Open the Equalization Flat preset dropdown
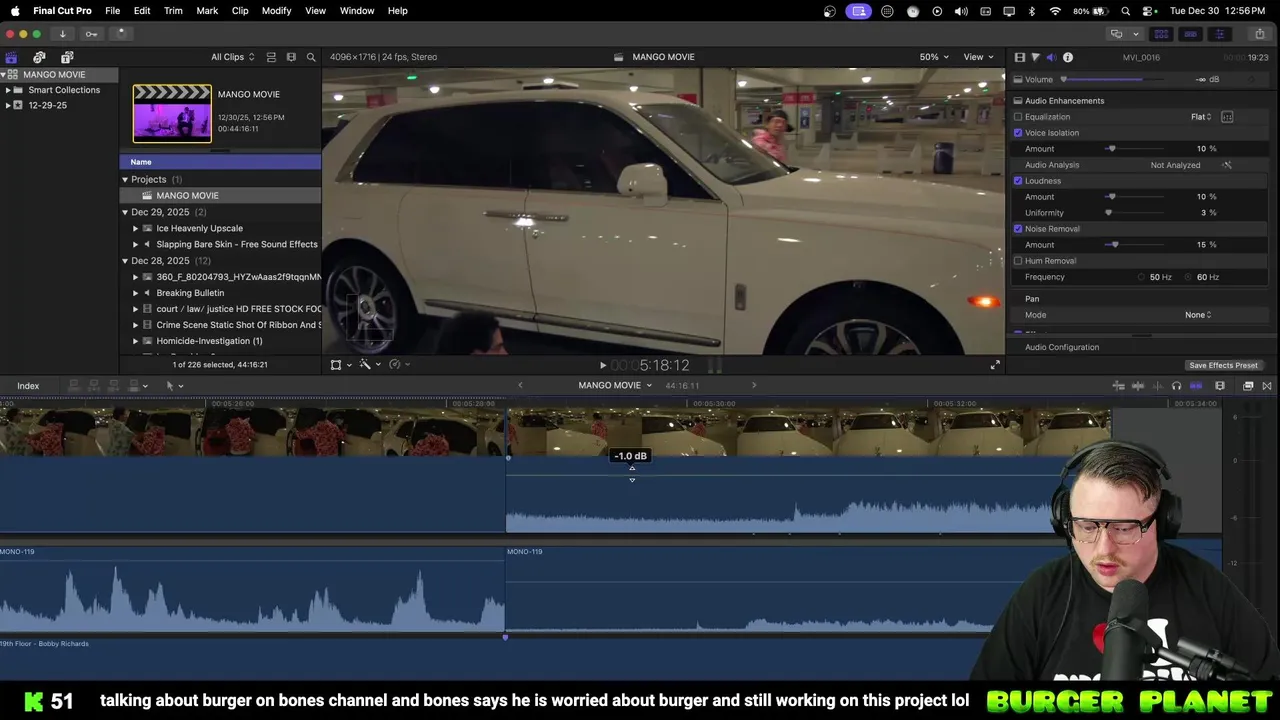Viewport: 1280px width, 720px height. [x=1201, y=117]
